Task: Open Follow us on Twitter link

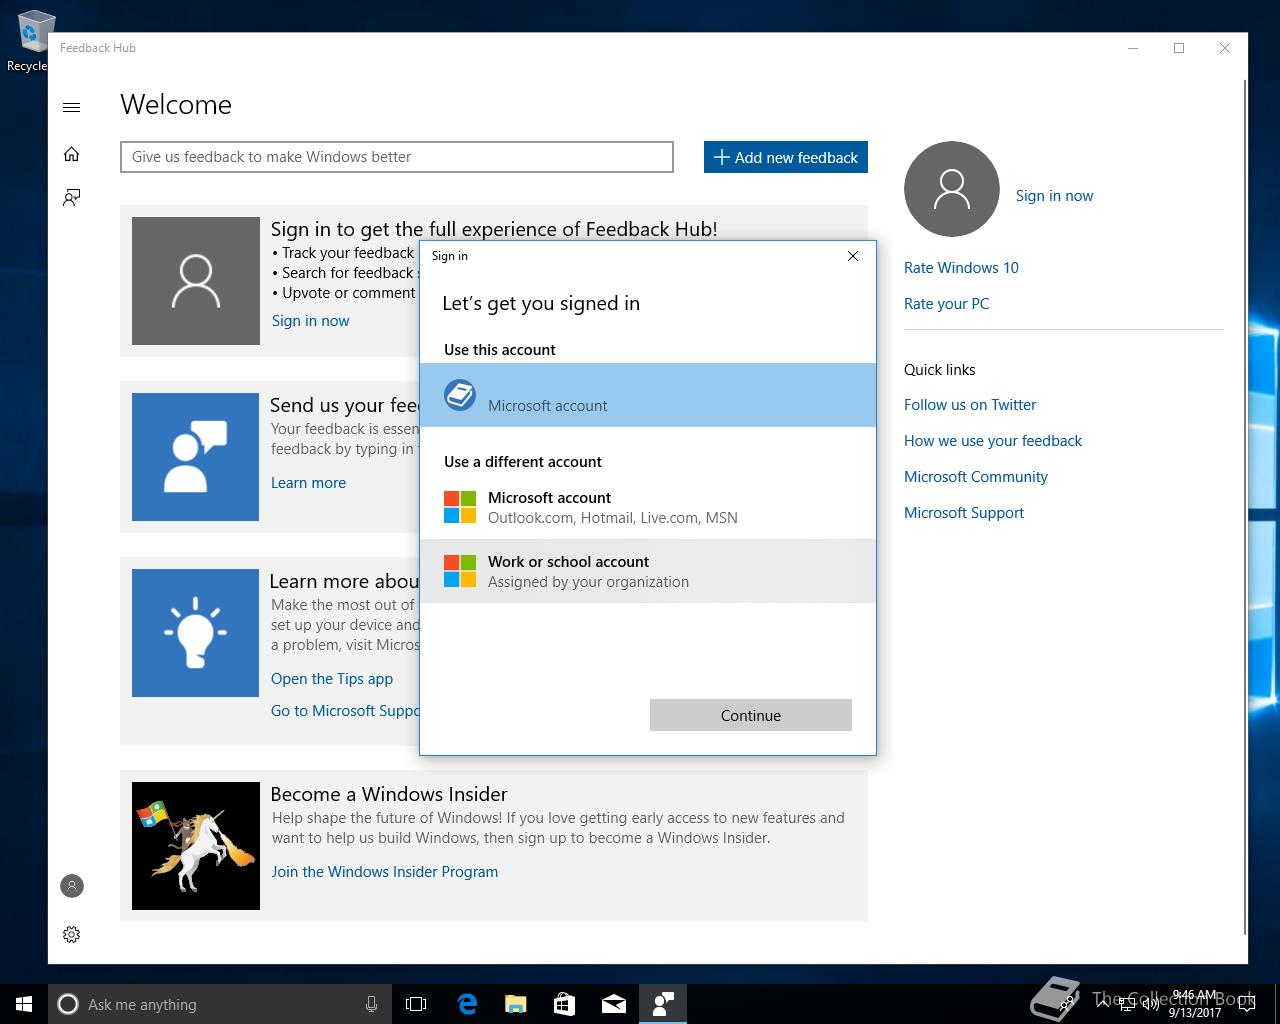Action: point(970,405)
